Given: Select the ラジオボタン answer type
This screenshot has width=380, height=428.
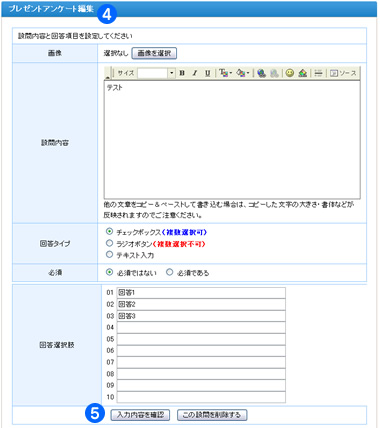Looking at the screenshot, I should tap(109, 243).
